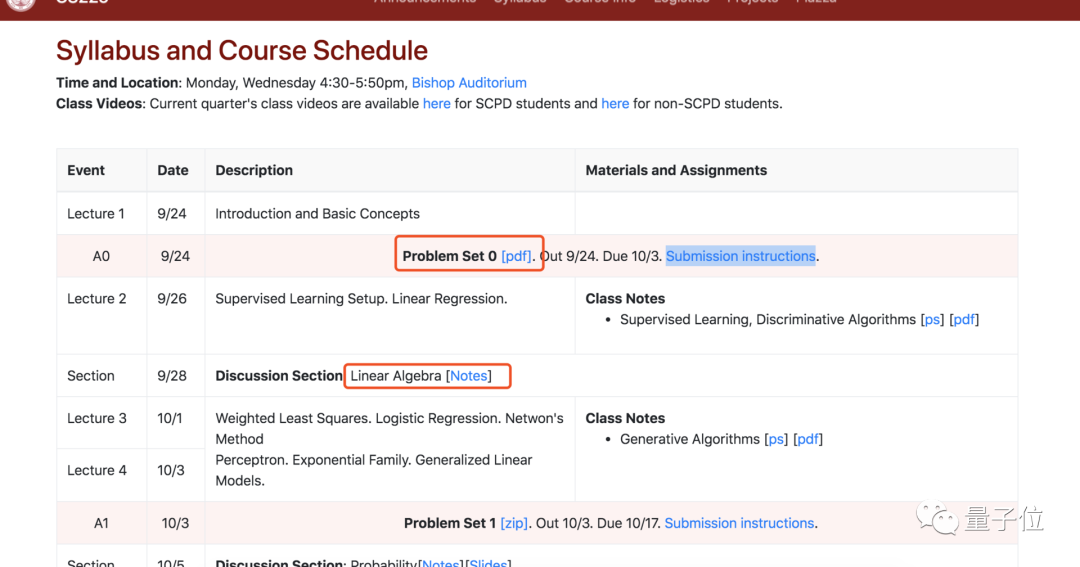Select the Introduction and Basic Concepts cell

(x=318, y=214)
